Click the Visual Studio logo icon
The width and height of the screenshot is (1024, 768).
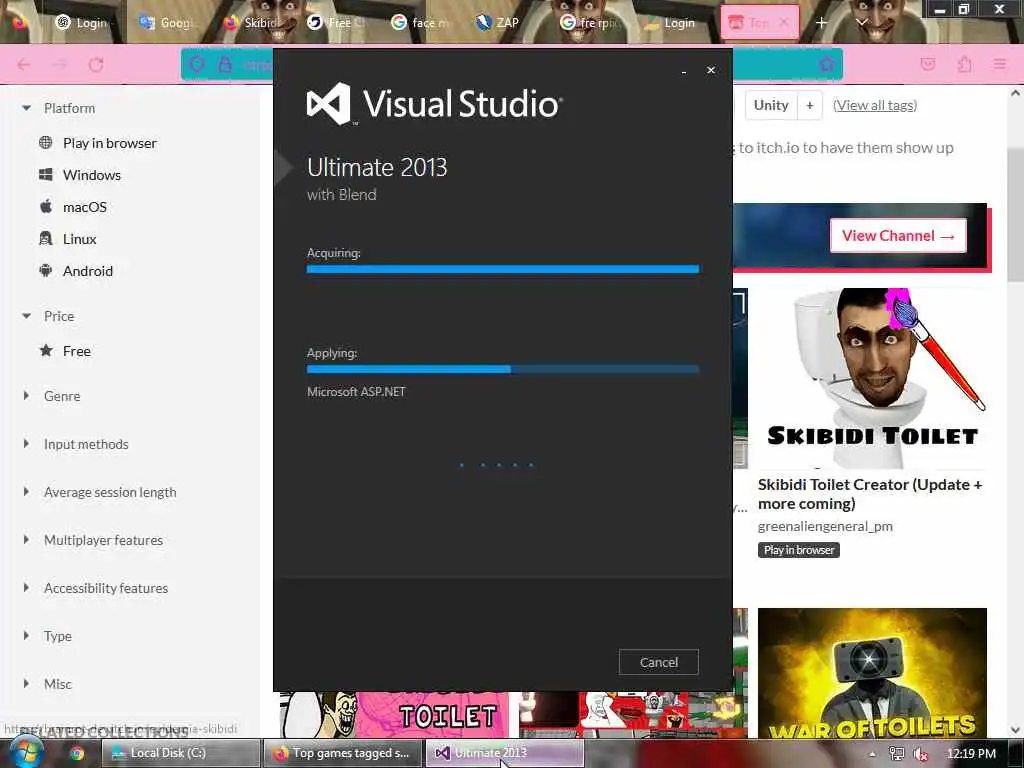(x=328, y=103)
